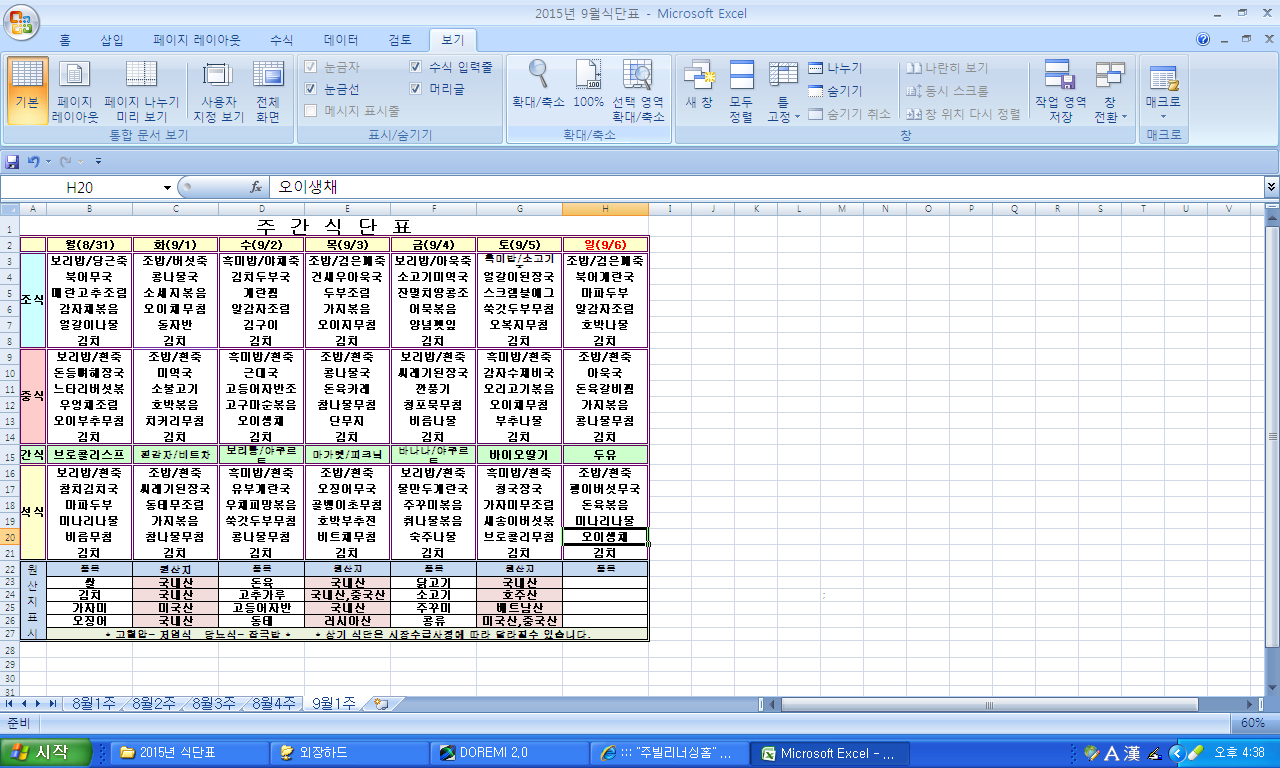Uncheck the formula bar (수식 입력줄) checkbox
This screenshot has height=768, width=1280.
coord(416,67)
